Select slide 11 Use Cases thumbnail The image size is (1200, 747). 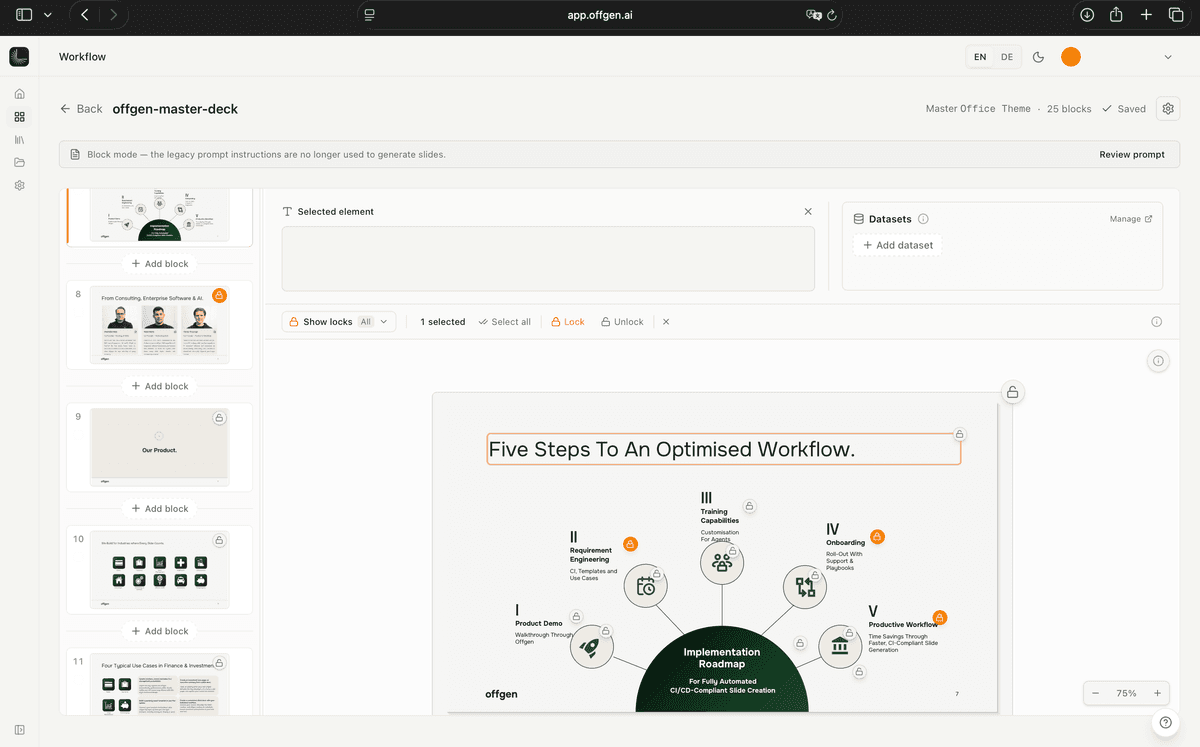pyautogui.click(x=160, y=684)
